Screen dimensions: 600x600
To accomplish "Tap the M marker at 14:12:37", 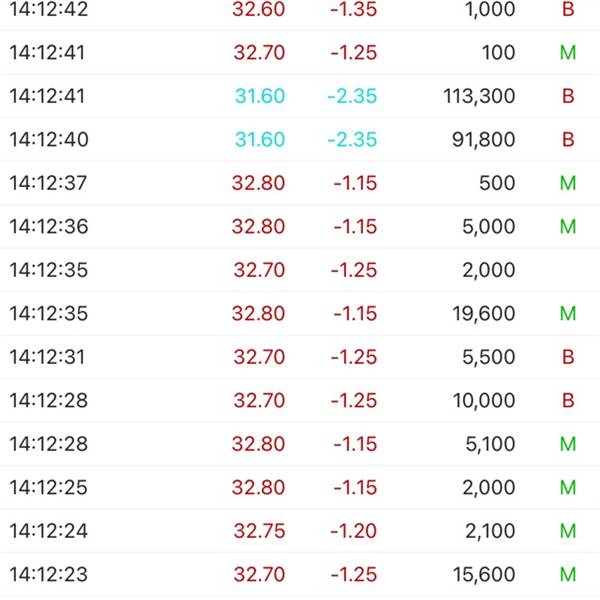I will [568, 183].
